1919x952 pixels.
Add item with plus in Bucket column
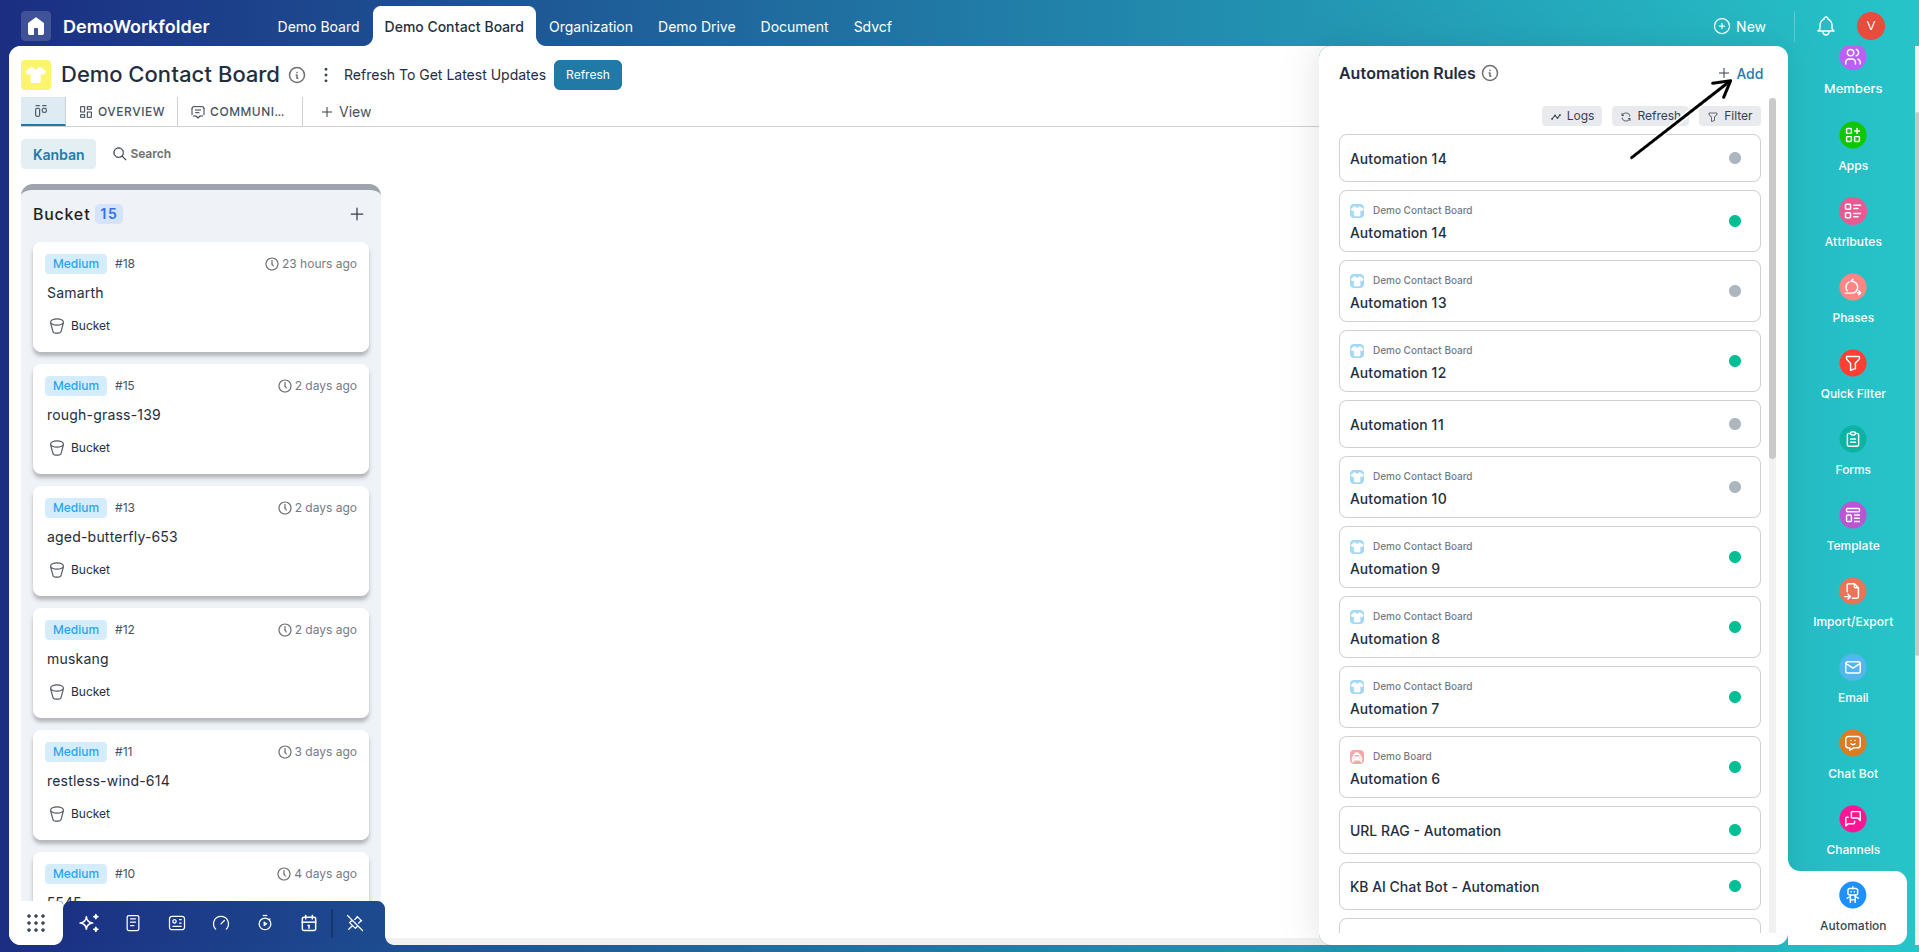point(357,214)
